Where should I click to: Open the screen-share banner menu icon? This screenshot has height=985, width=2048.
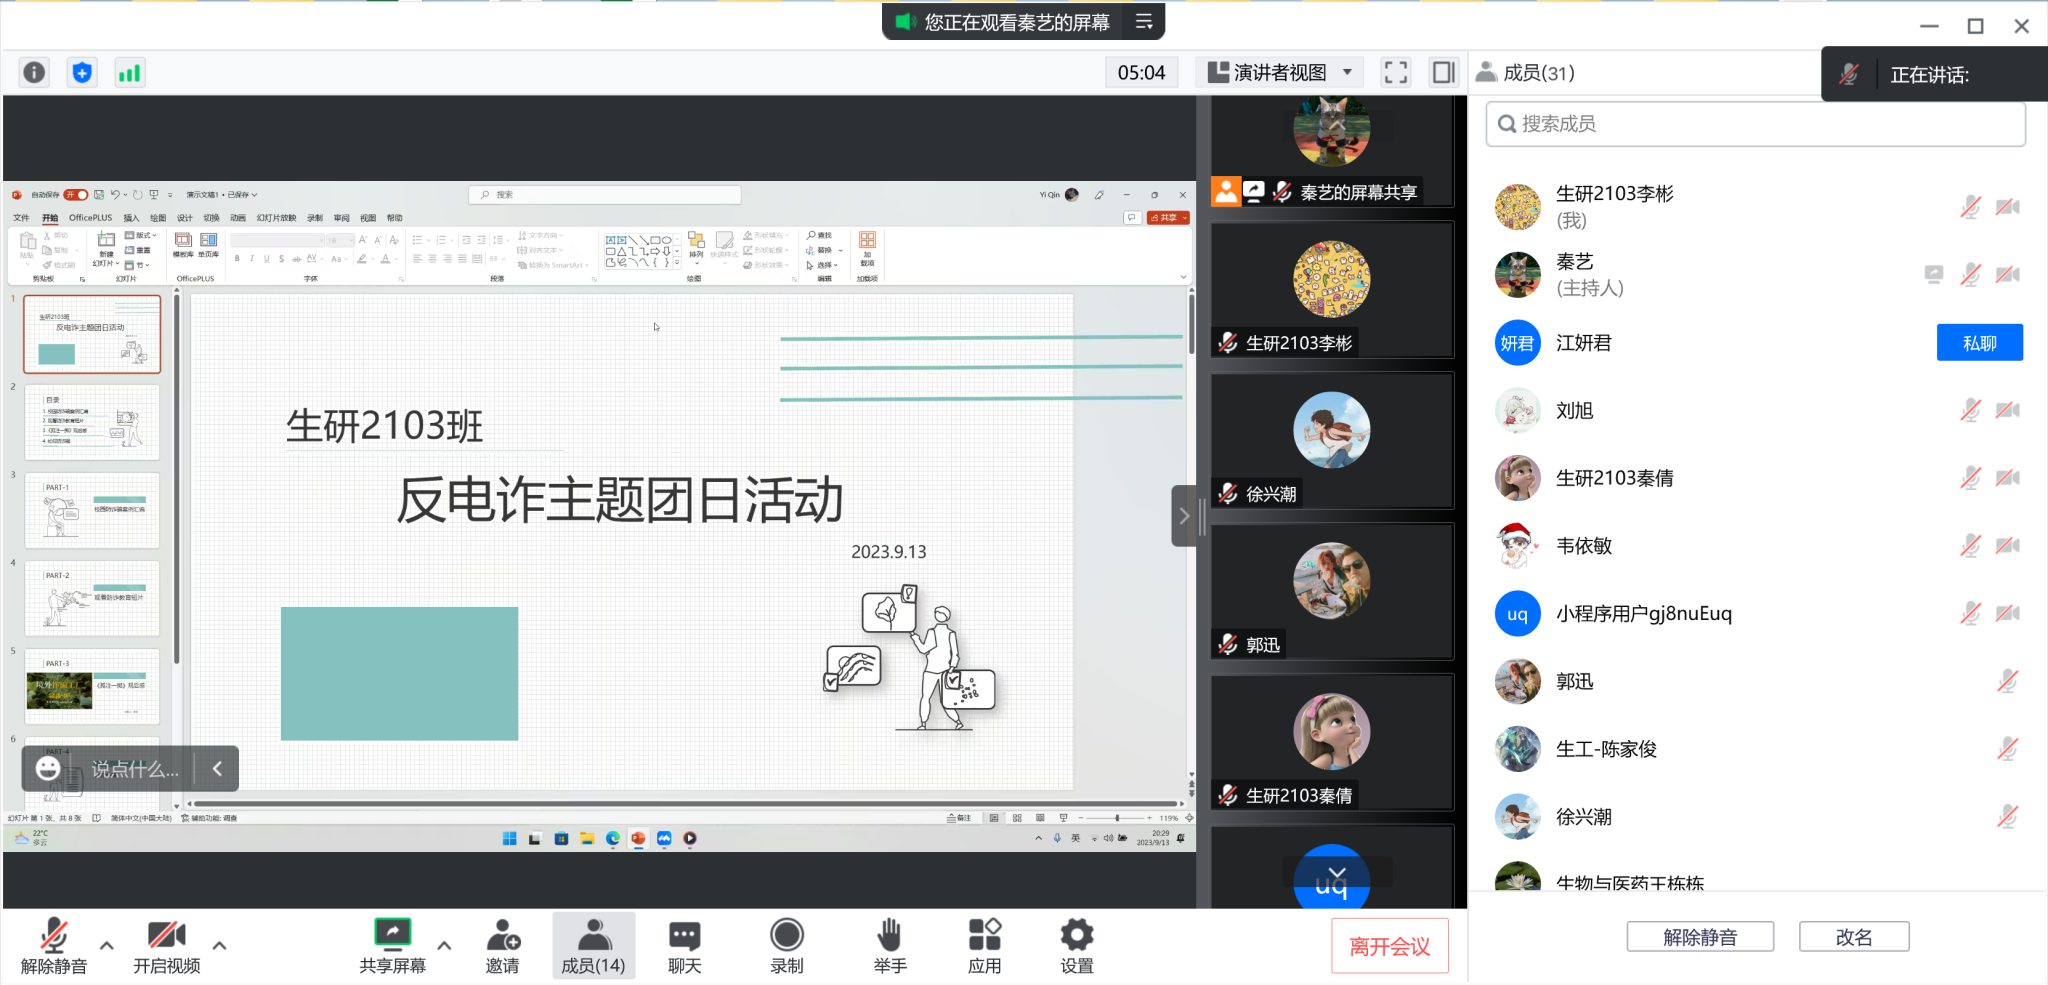pos(1144,22)
